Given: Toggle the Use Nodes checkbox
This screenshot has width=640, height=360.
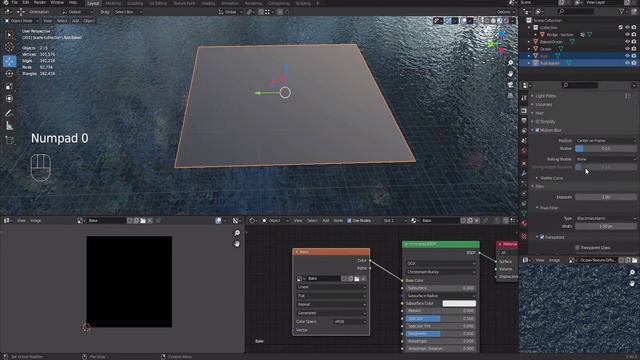Looking at the screenshot, I should [x=349, y=220].
